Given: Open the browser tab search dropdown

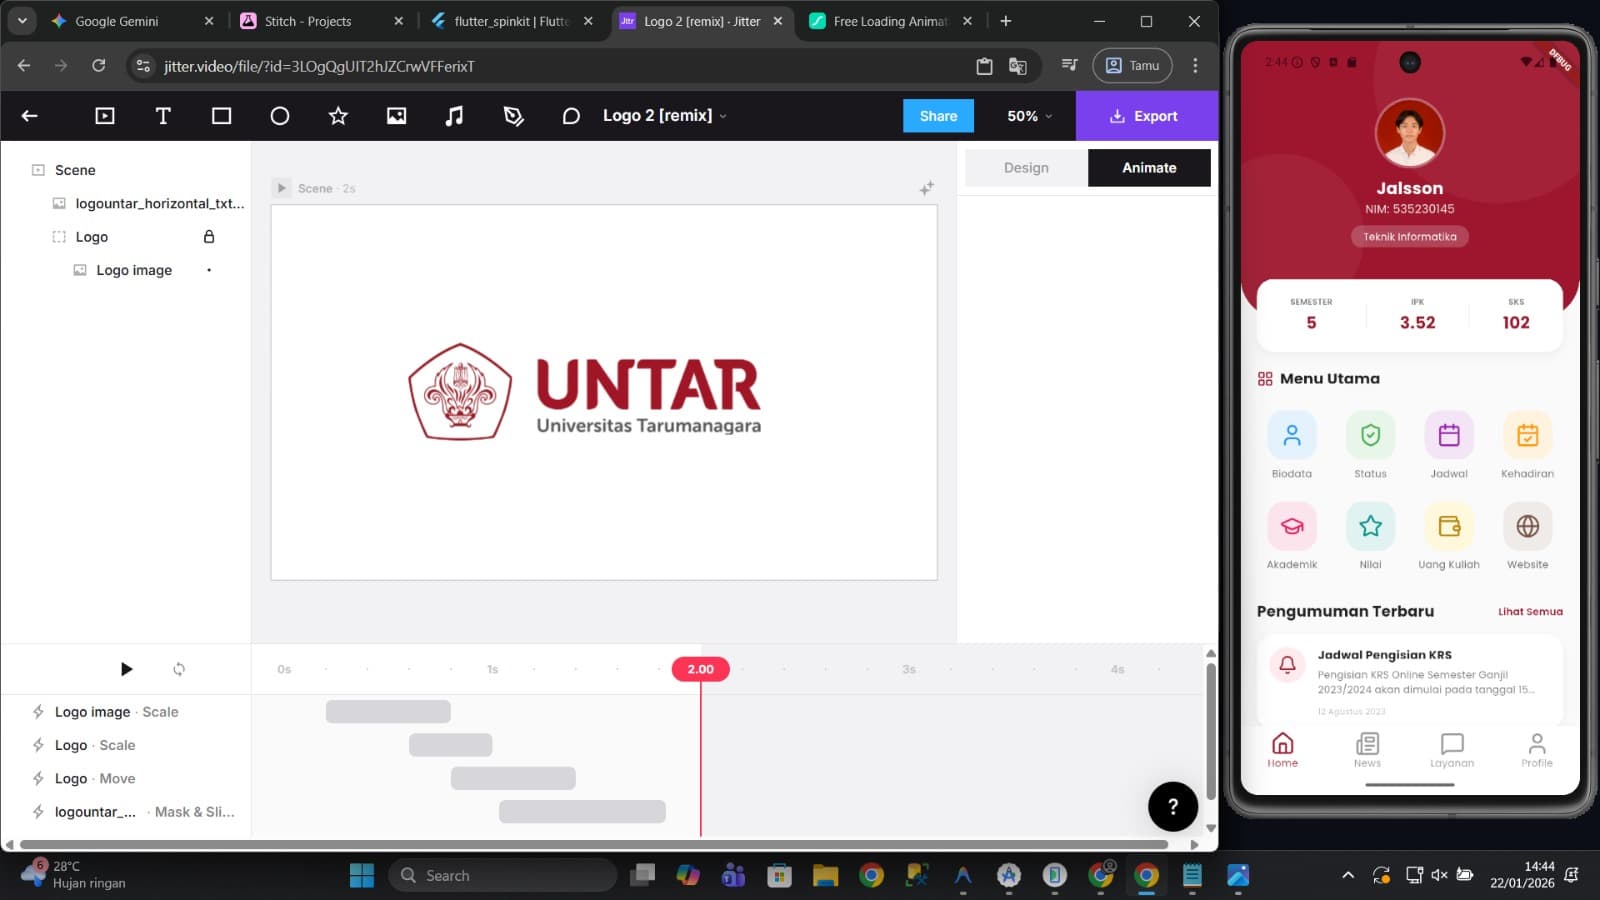Looking at the screenshot, I should (x=22, y=21).
